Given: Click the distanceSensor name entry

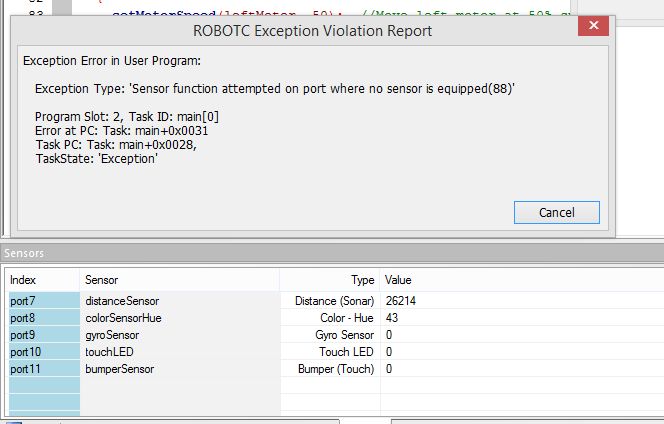Looking at the screenshot, I should (x=122, y=301).
